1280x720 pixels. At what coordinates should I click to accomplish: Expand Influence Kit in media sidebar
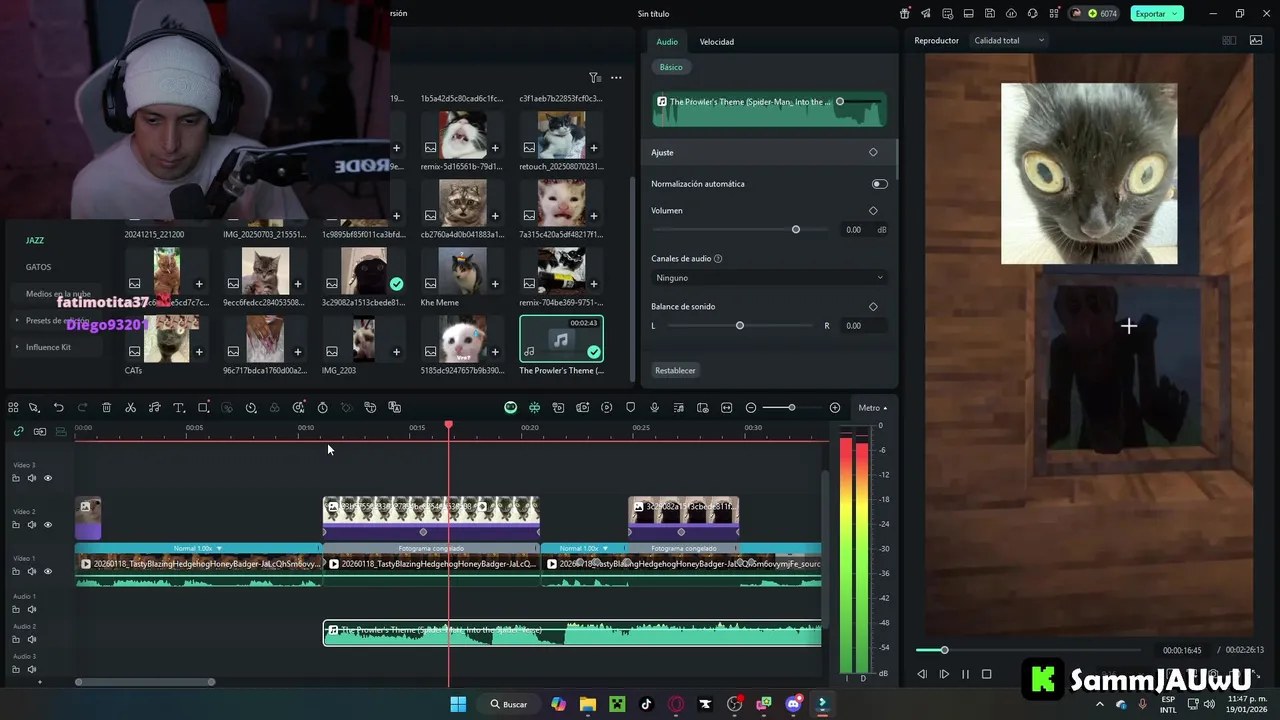[x=17, y=347]
